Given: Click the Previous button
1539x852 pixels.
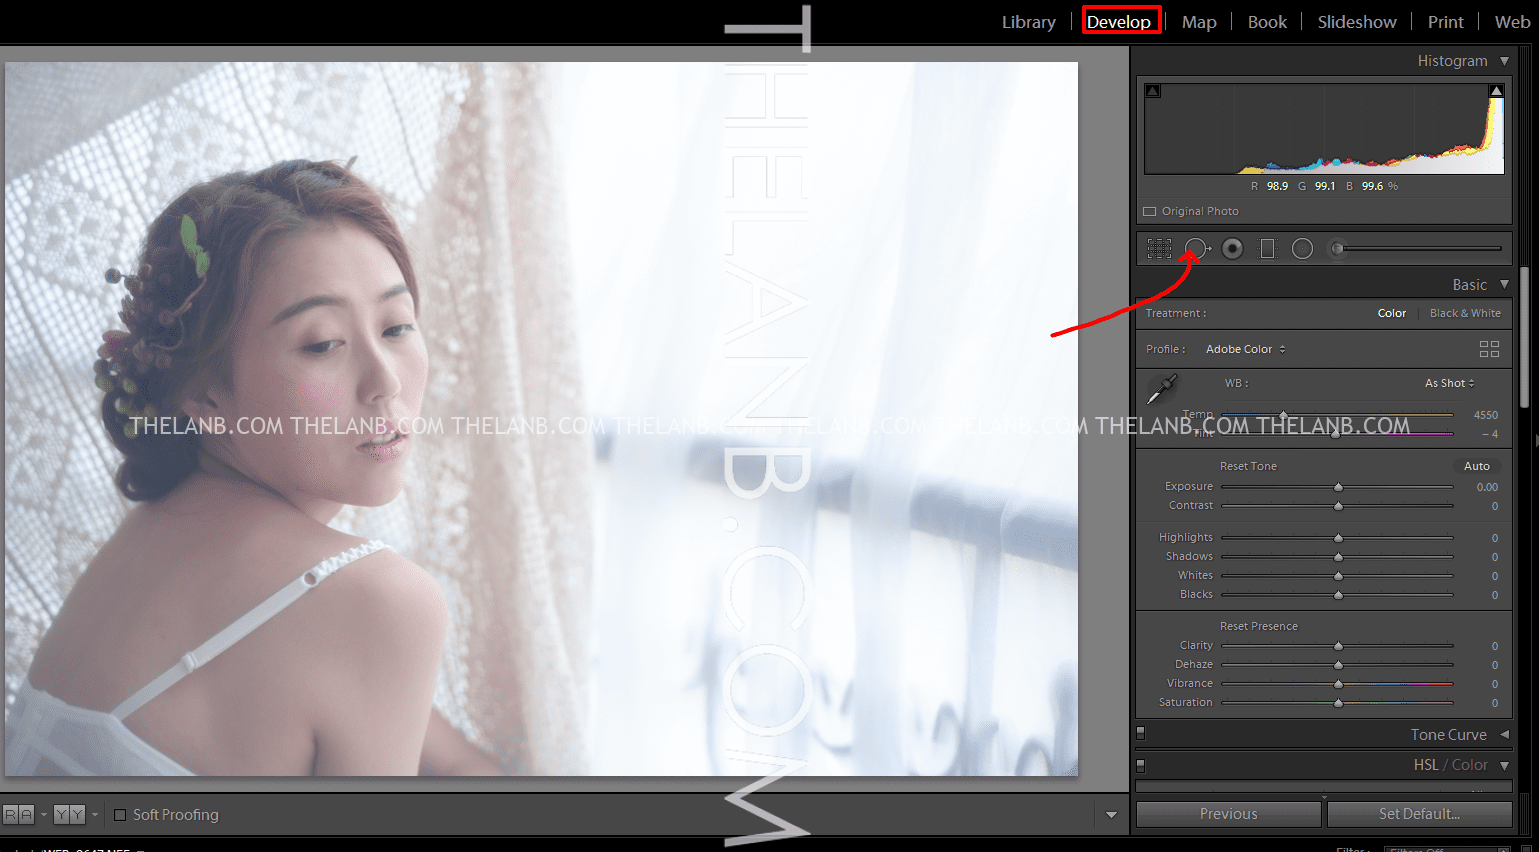Looking at the screenshot, I should pyautogui.click(x=1228, y=814).
